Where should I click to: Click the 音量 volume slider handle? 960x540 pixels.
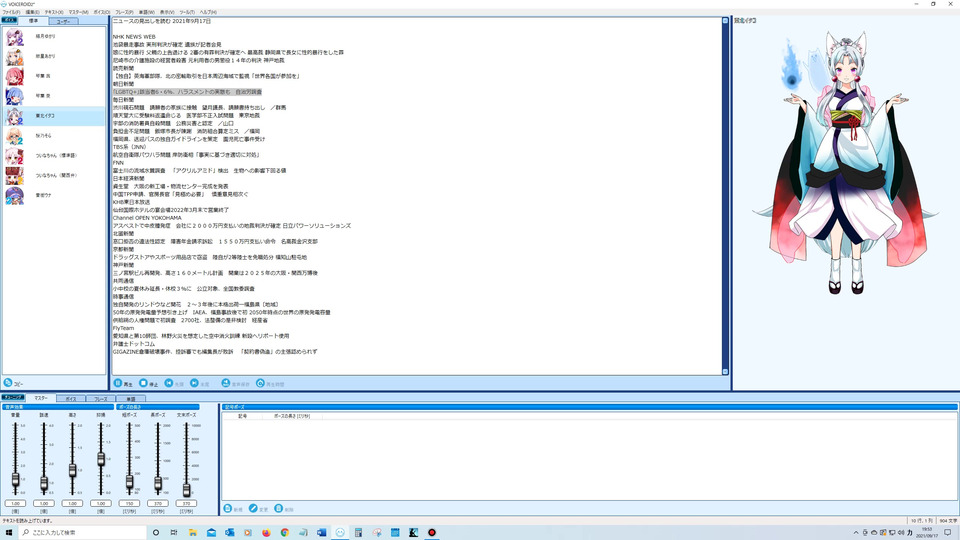[15, 480]
